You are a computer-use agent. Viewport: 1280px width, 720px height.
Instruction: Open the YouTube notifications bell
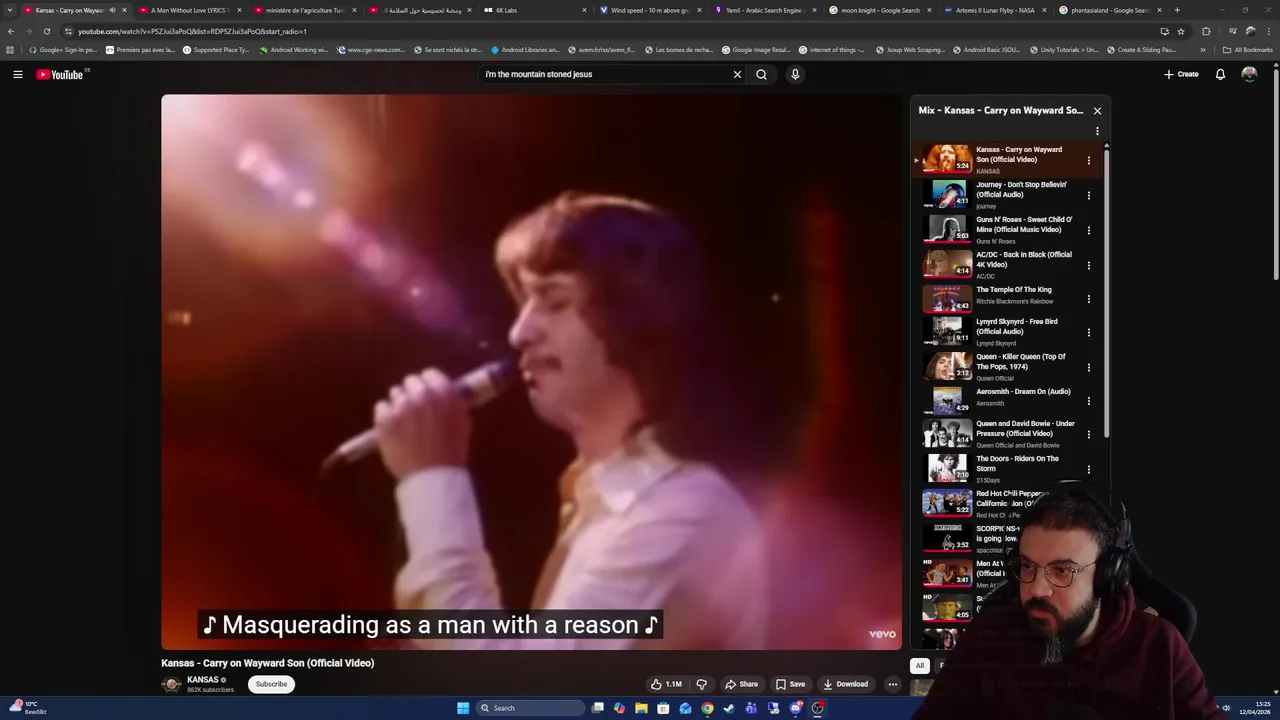point(1220,74)
